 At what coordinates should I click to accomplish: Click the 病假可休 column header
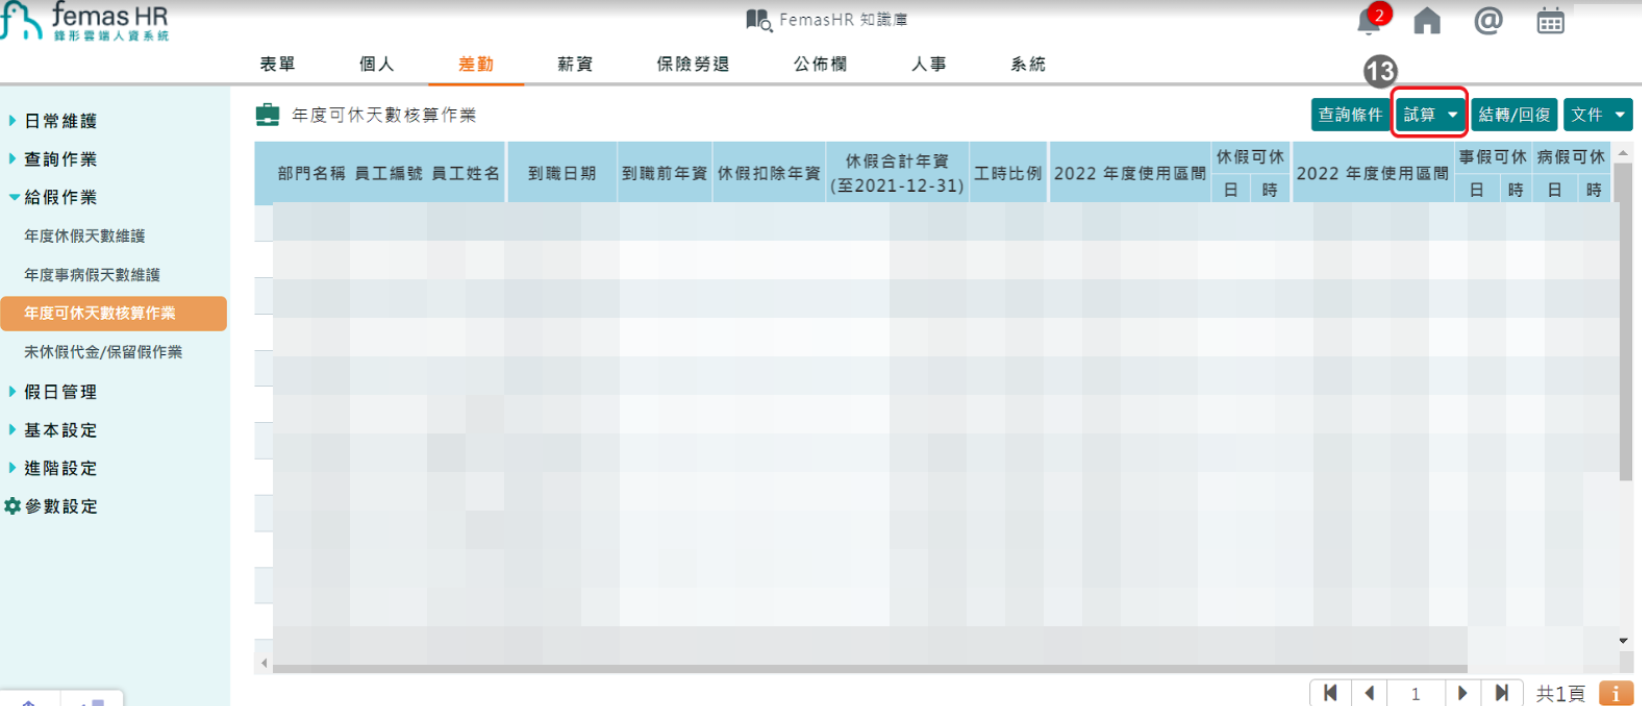click(x=1571, y=157)
